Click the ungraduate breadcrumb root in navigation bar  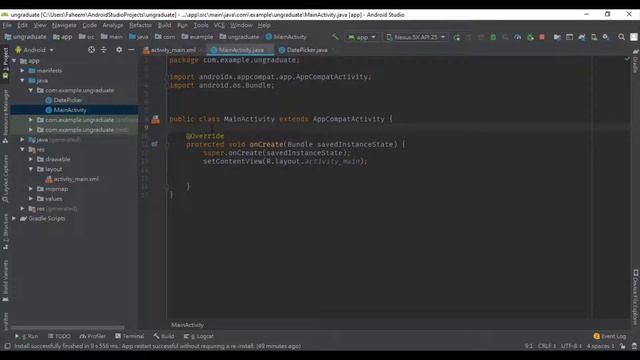coord(25,37)
